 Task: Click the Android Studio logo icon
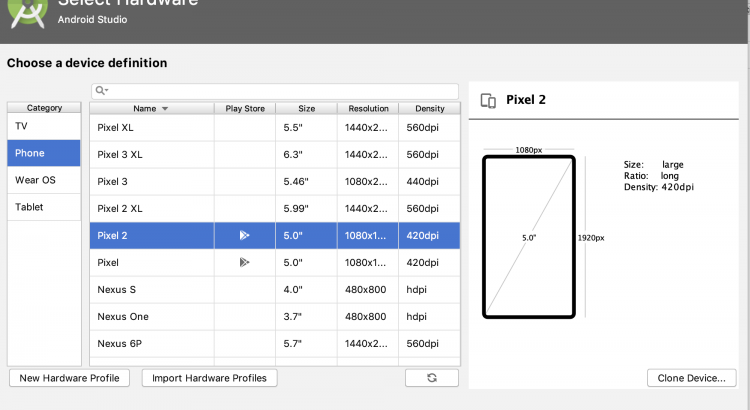click(26, 12)
